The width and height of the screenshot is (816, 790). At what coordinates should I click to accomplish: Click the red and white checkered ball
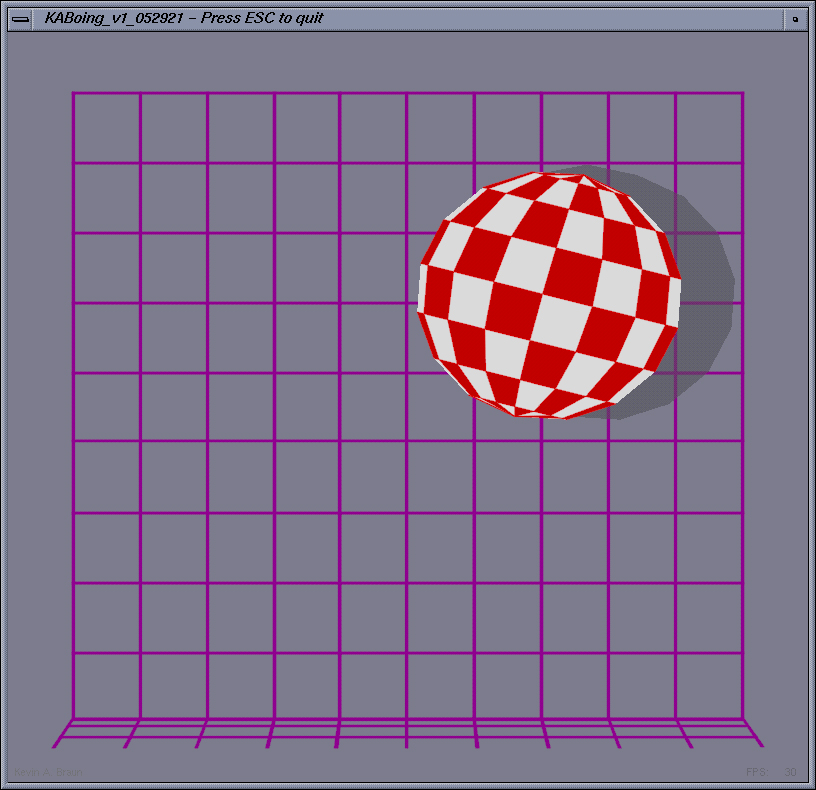coord(549,295)
